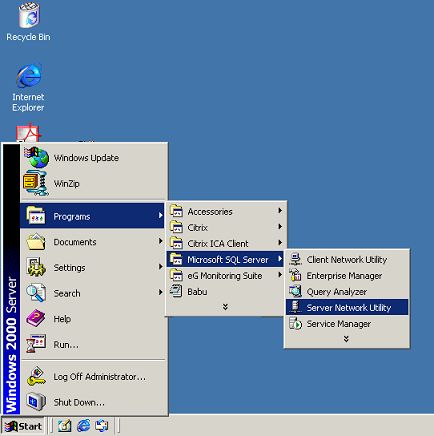Choose Query Analyzer entry
Image resolution: width=434 pixels, height=436 pixels.
point(347,291)
